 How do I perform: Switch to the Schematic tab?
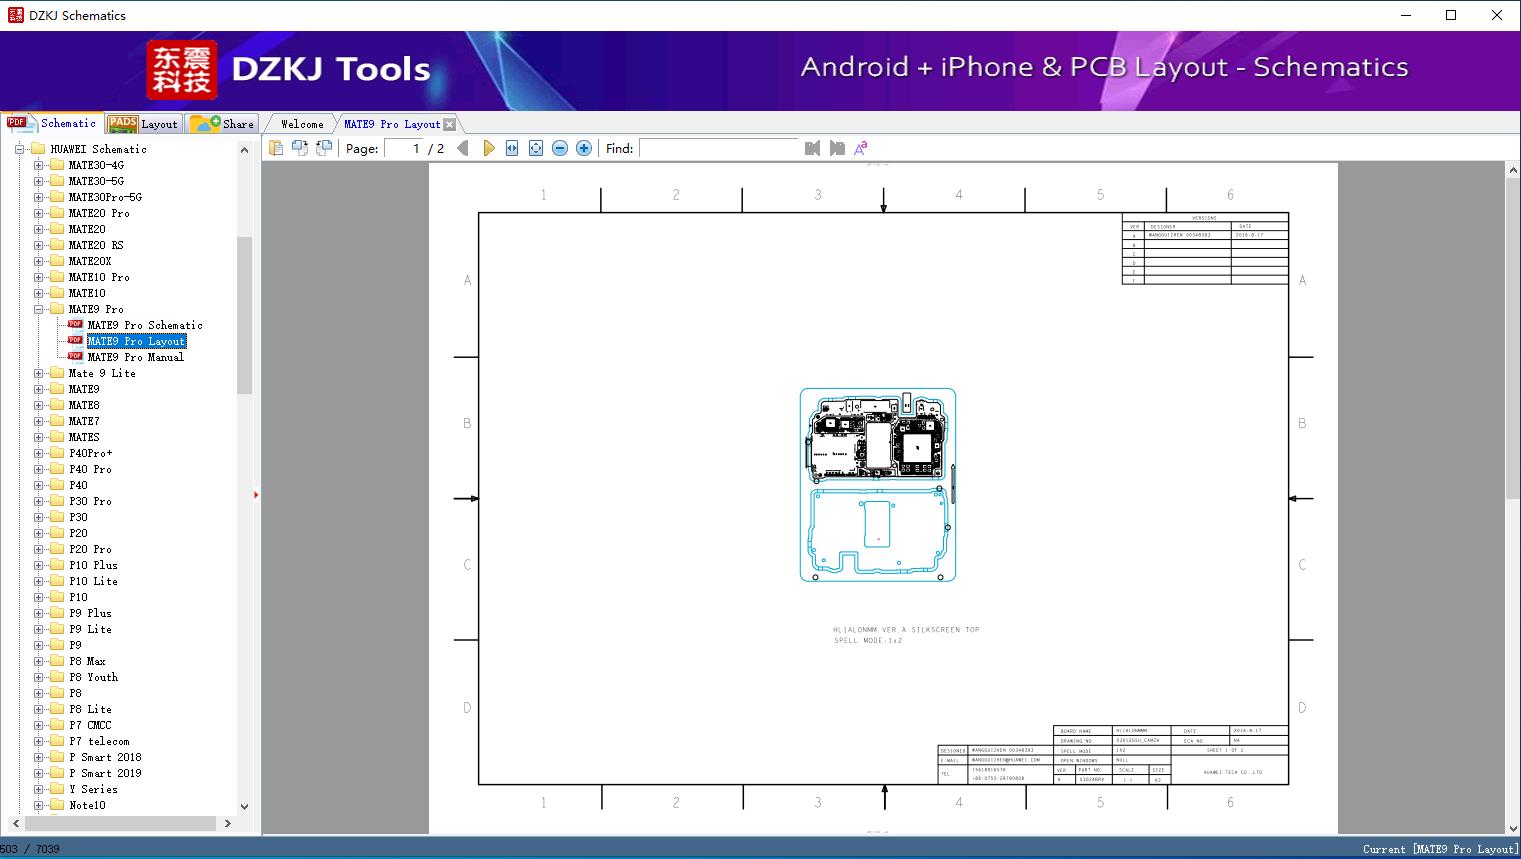[x=52, y=123]
